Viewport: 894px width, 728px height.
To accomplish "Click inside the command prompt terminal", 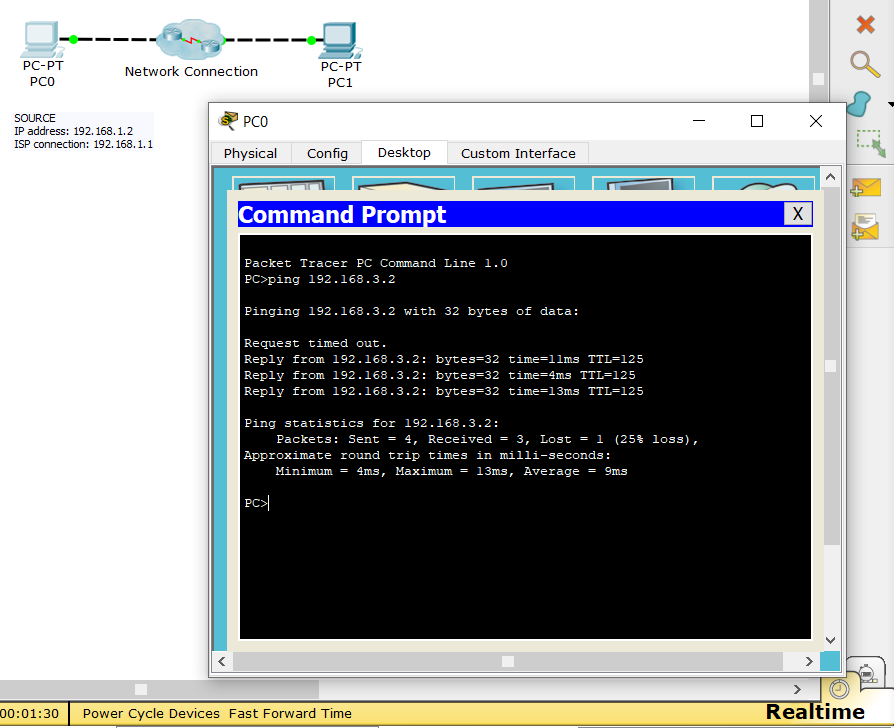I will [x=525, y=437].
